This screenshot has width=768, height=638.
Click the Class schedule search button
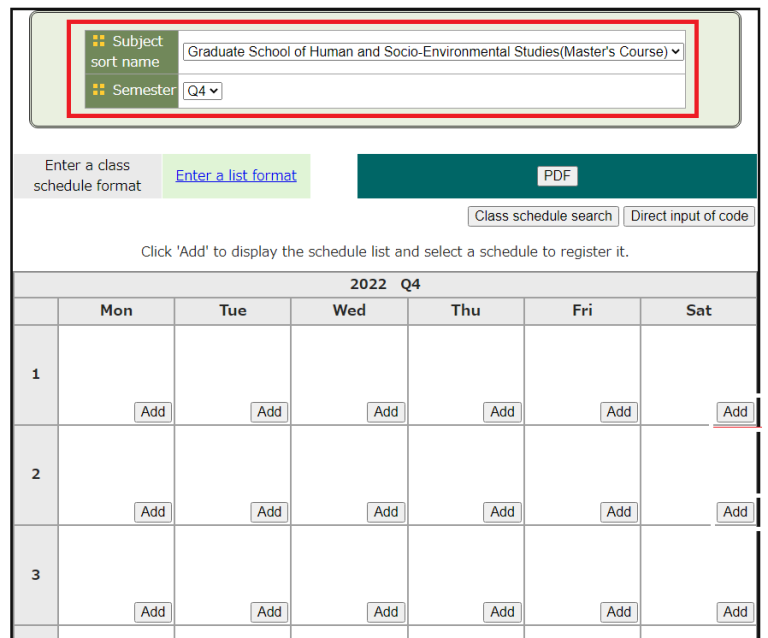tap(543, 216)
